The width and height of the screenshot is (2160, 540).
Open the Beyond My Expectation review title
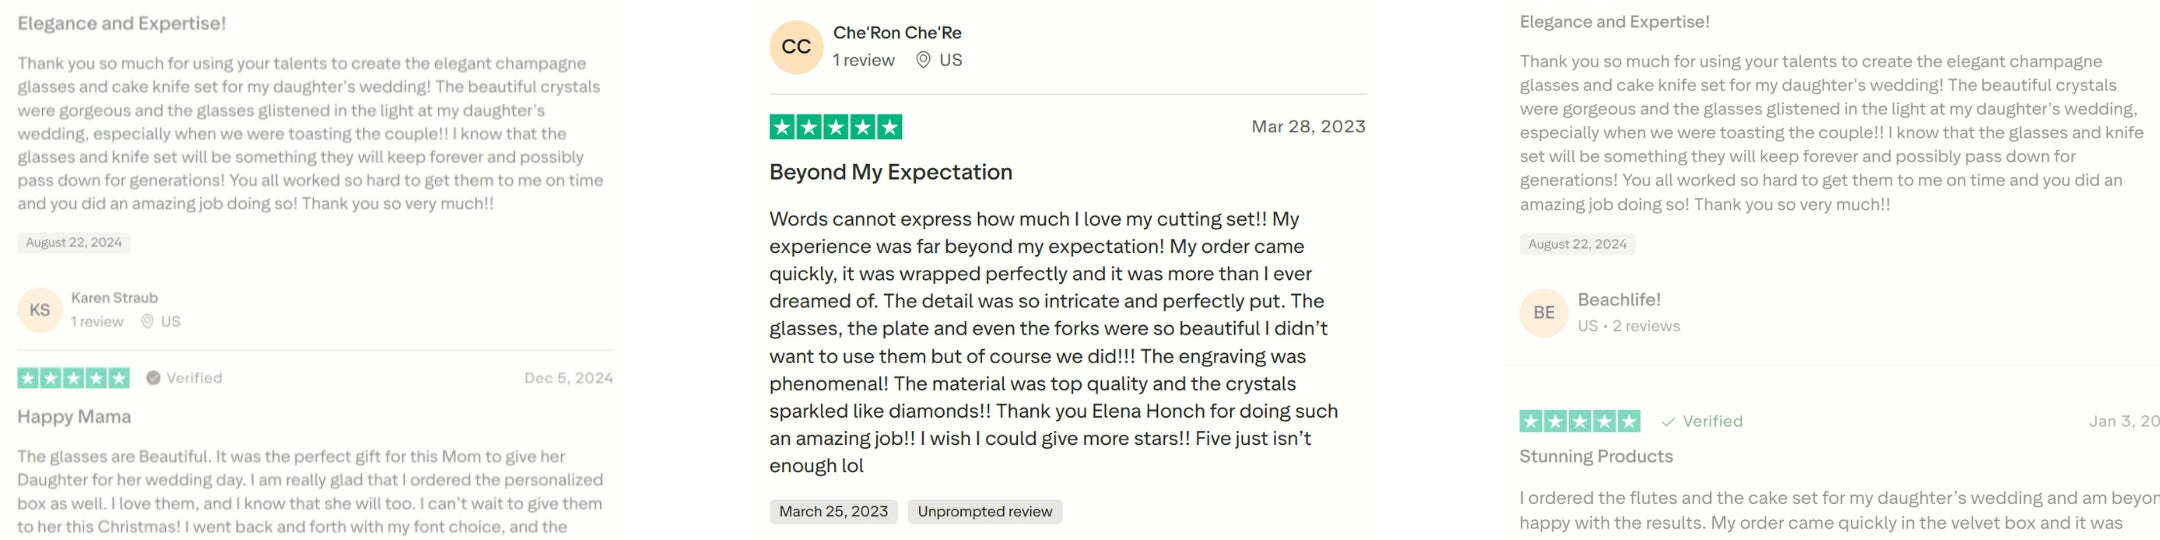(x=890, y=172)
